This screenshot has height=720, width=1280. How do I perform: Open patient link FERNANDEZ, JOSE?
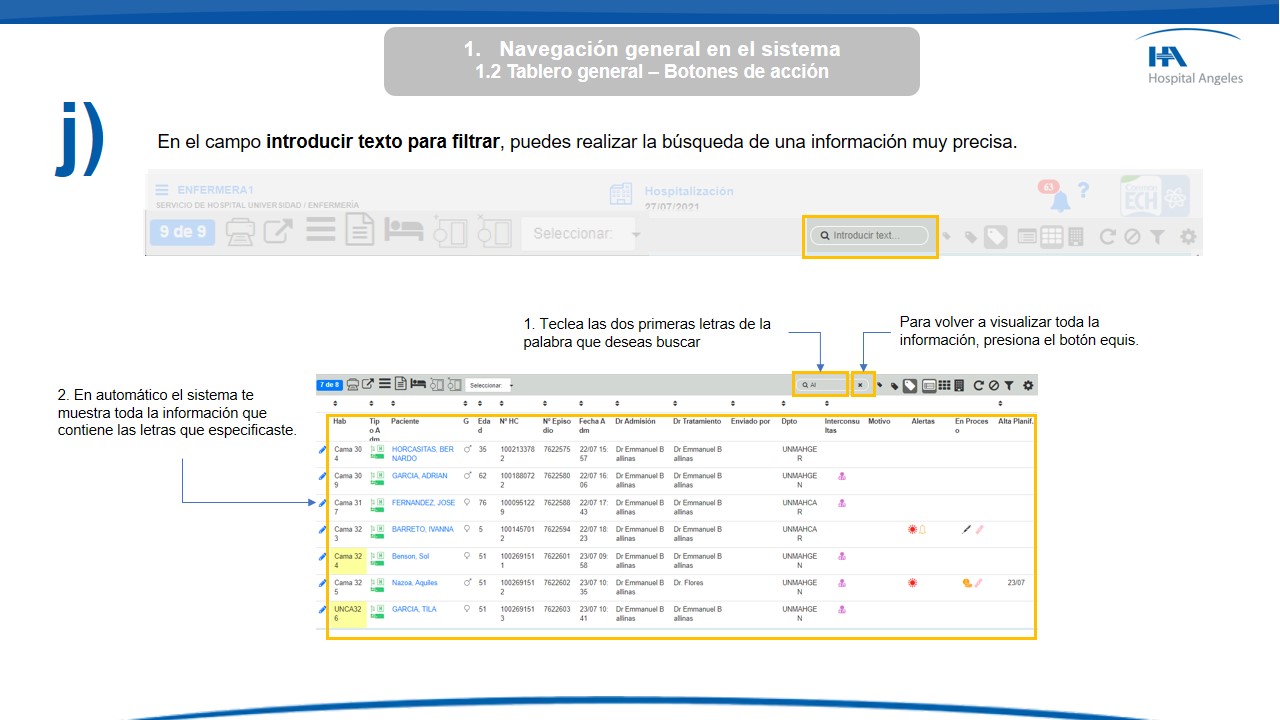click(x=423, y=503)
